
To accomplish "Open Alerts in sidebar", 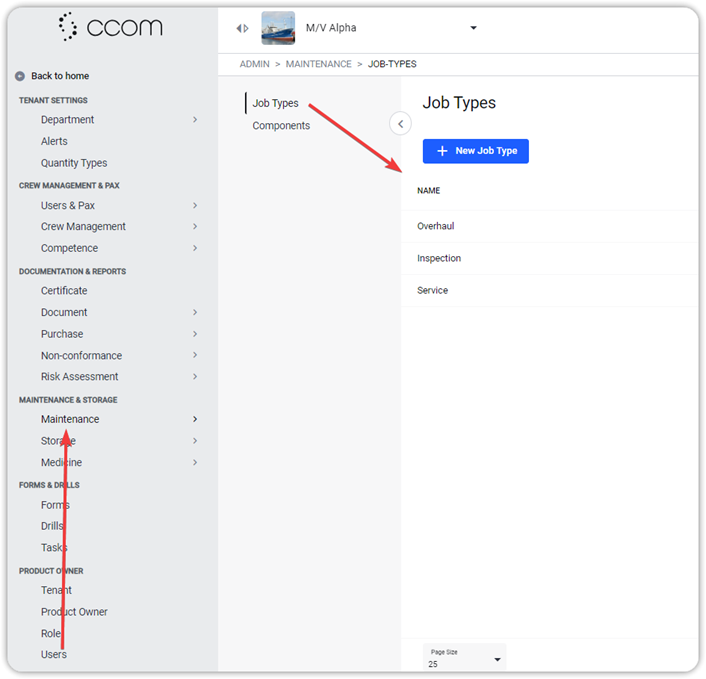I will point(54,141).
